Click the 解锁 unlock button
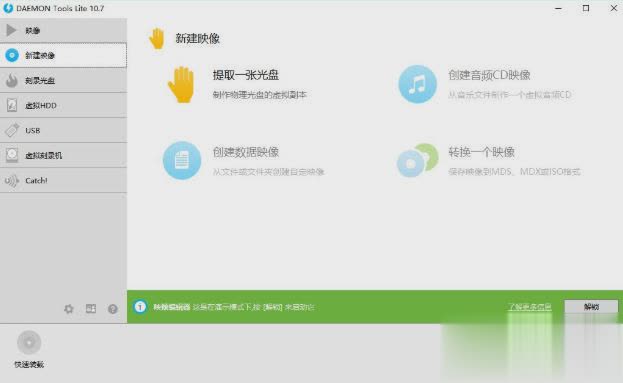The width and height of the screenshot is (623, 383). point(591,307)
